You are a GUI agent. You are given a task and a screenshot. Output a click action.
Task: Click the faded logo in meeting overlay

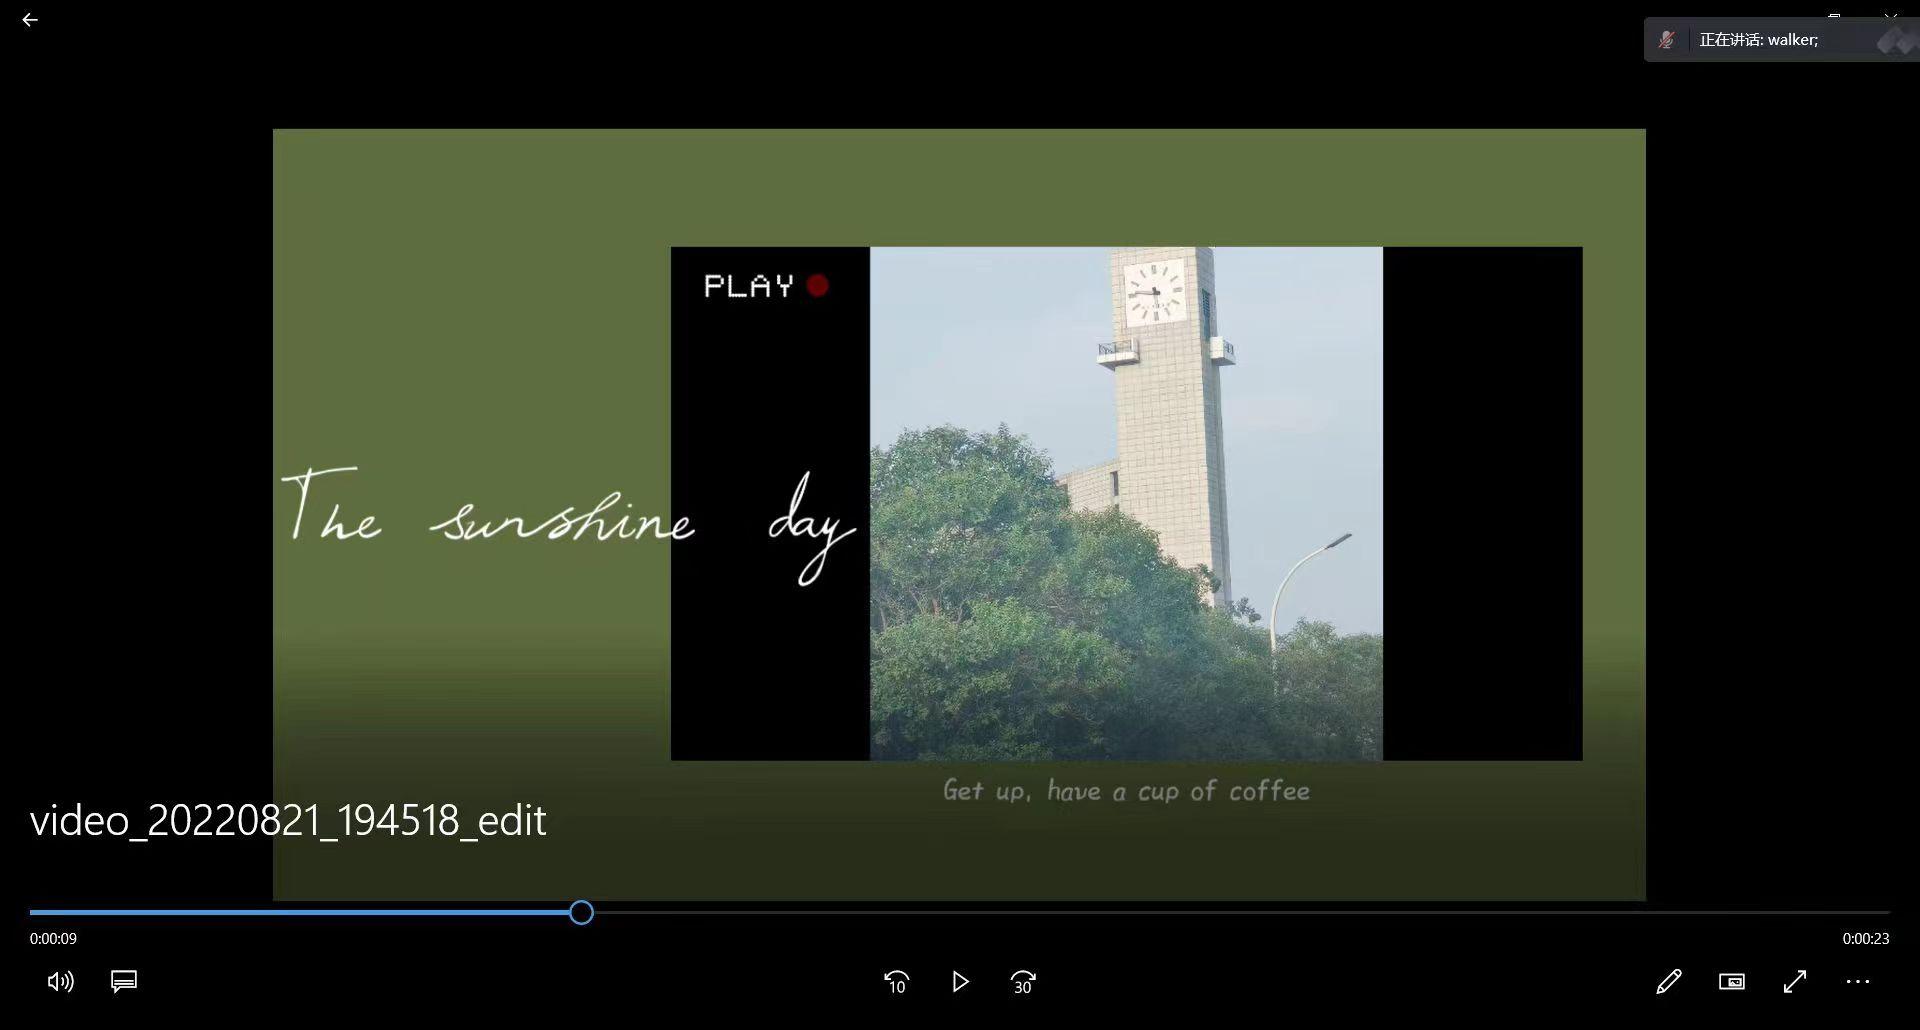pyautogui.click(x=1894, y=41)
